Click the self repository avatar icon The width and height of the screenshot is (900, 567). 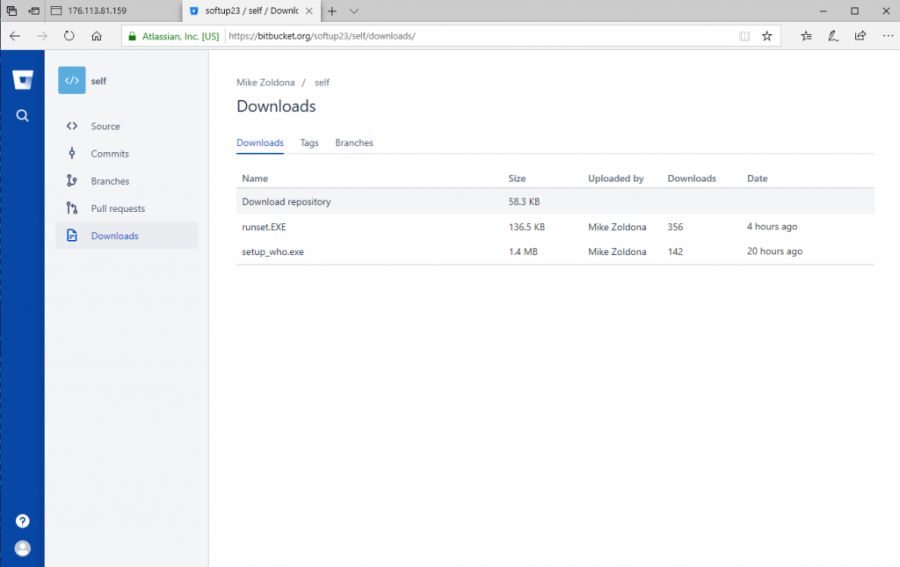point(71,81)
